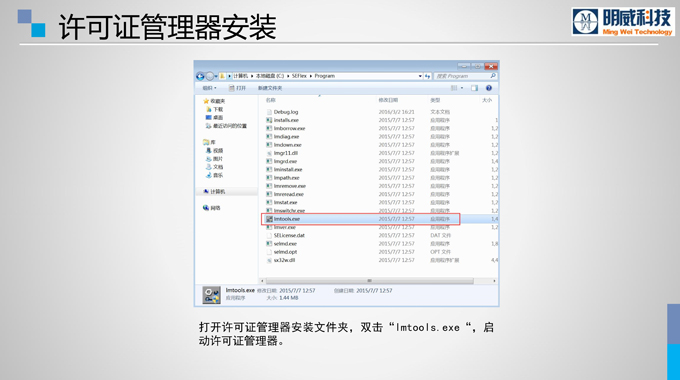This screenshot has width=680, height=380.
Task: Select 下载 under favorites
Action: (x=218, y=110)
